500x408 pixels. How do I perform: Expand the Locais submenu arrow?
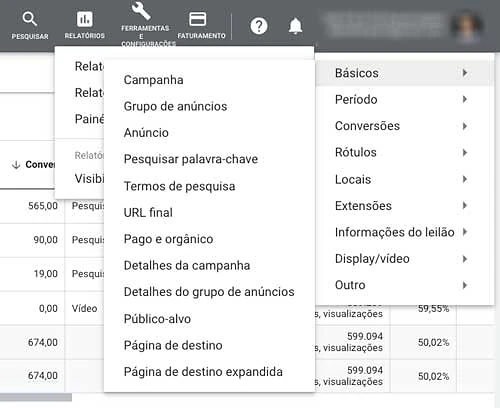465,179
